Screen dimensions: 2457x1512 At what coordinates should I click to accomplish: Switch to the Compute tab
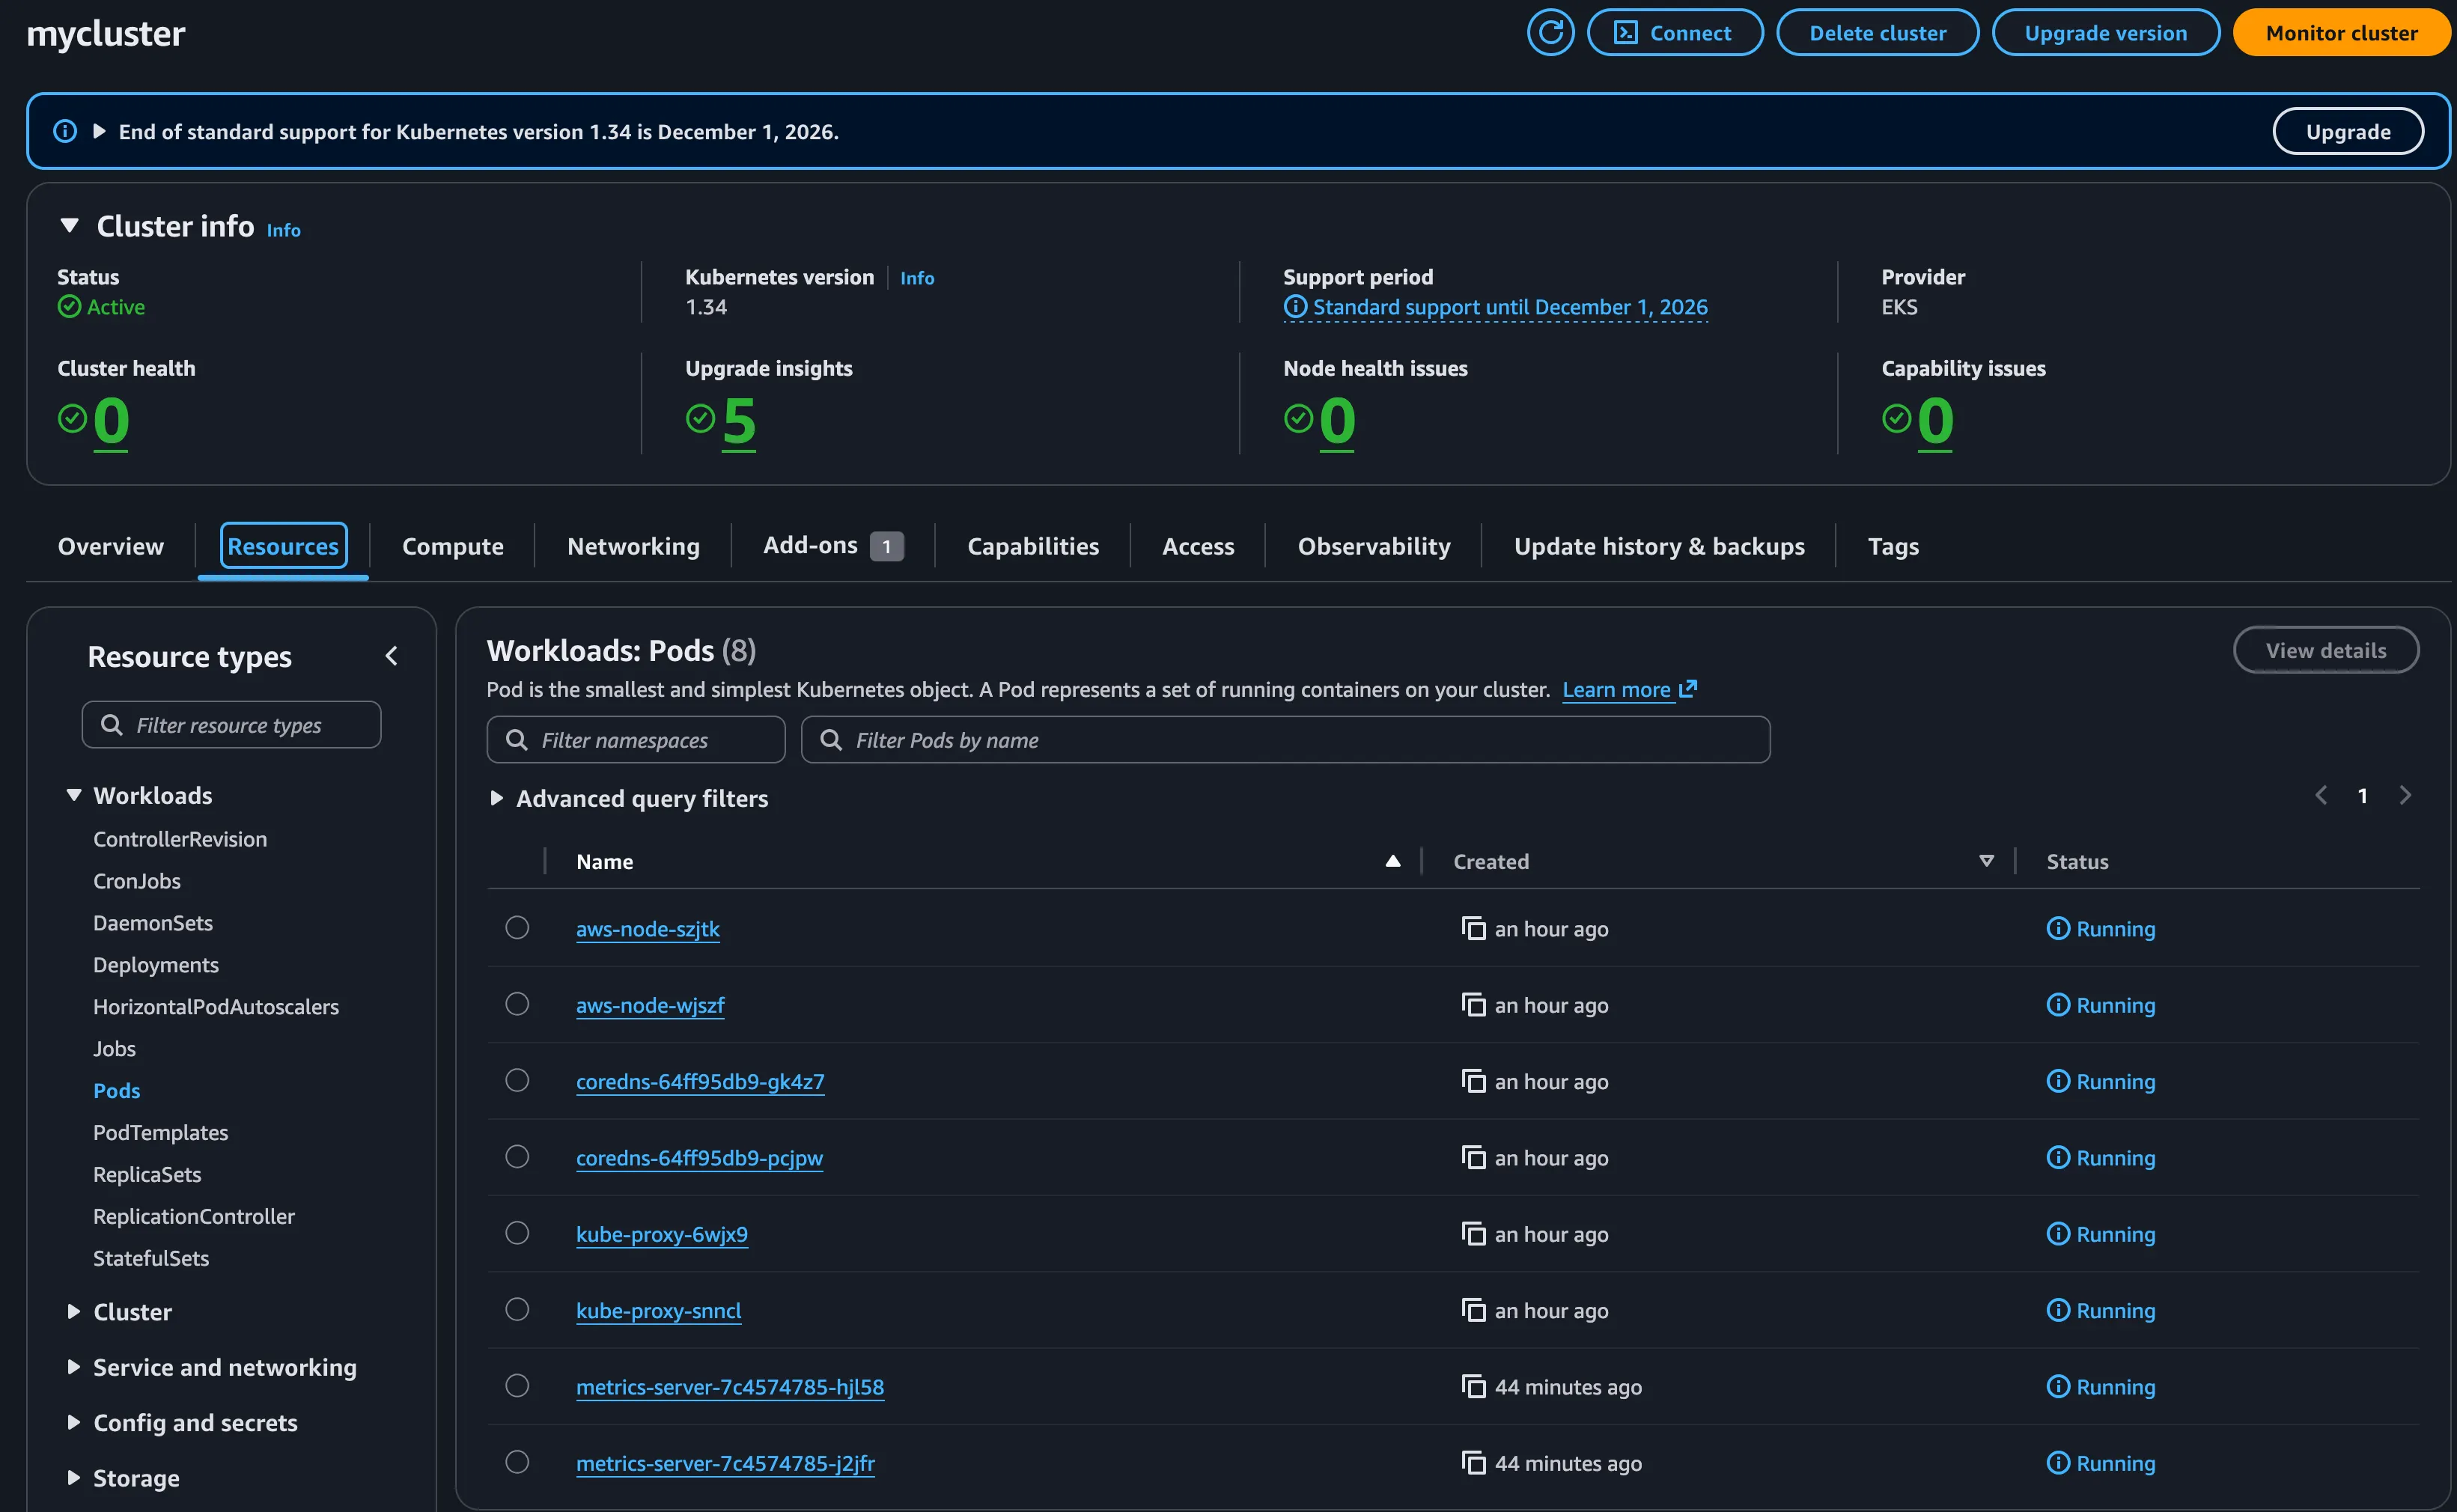(453, 546)
